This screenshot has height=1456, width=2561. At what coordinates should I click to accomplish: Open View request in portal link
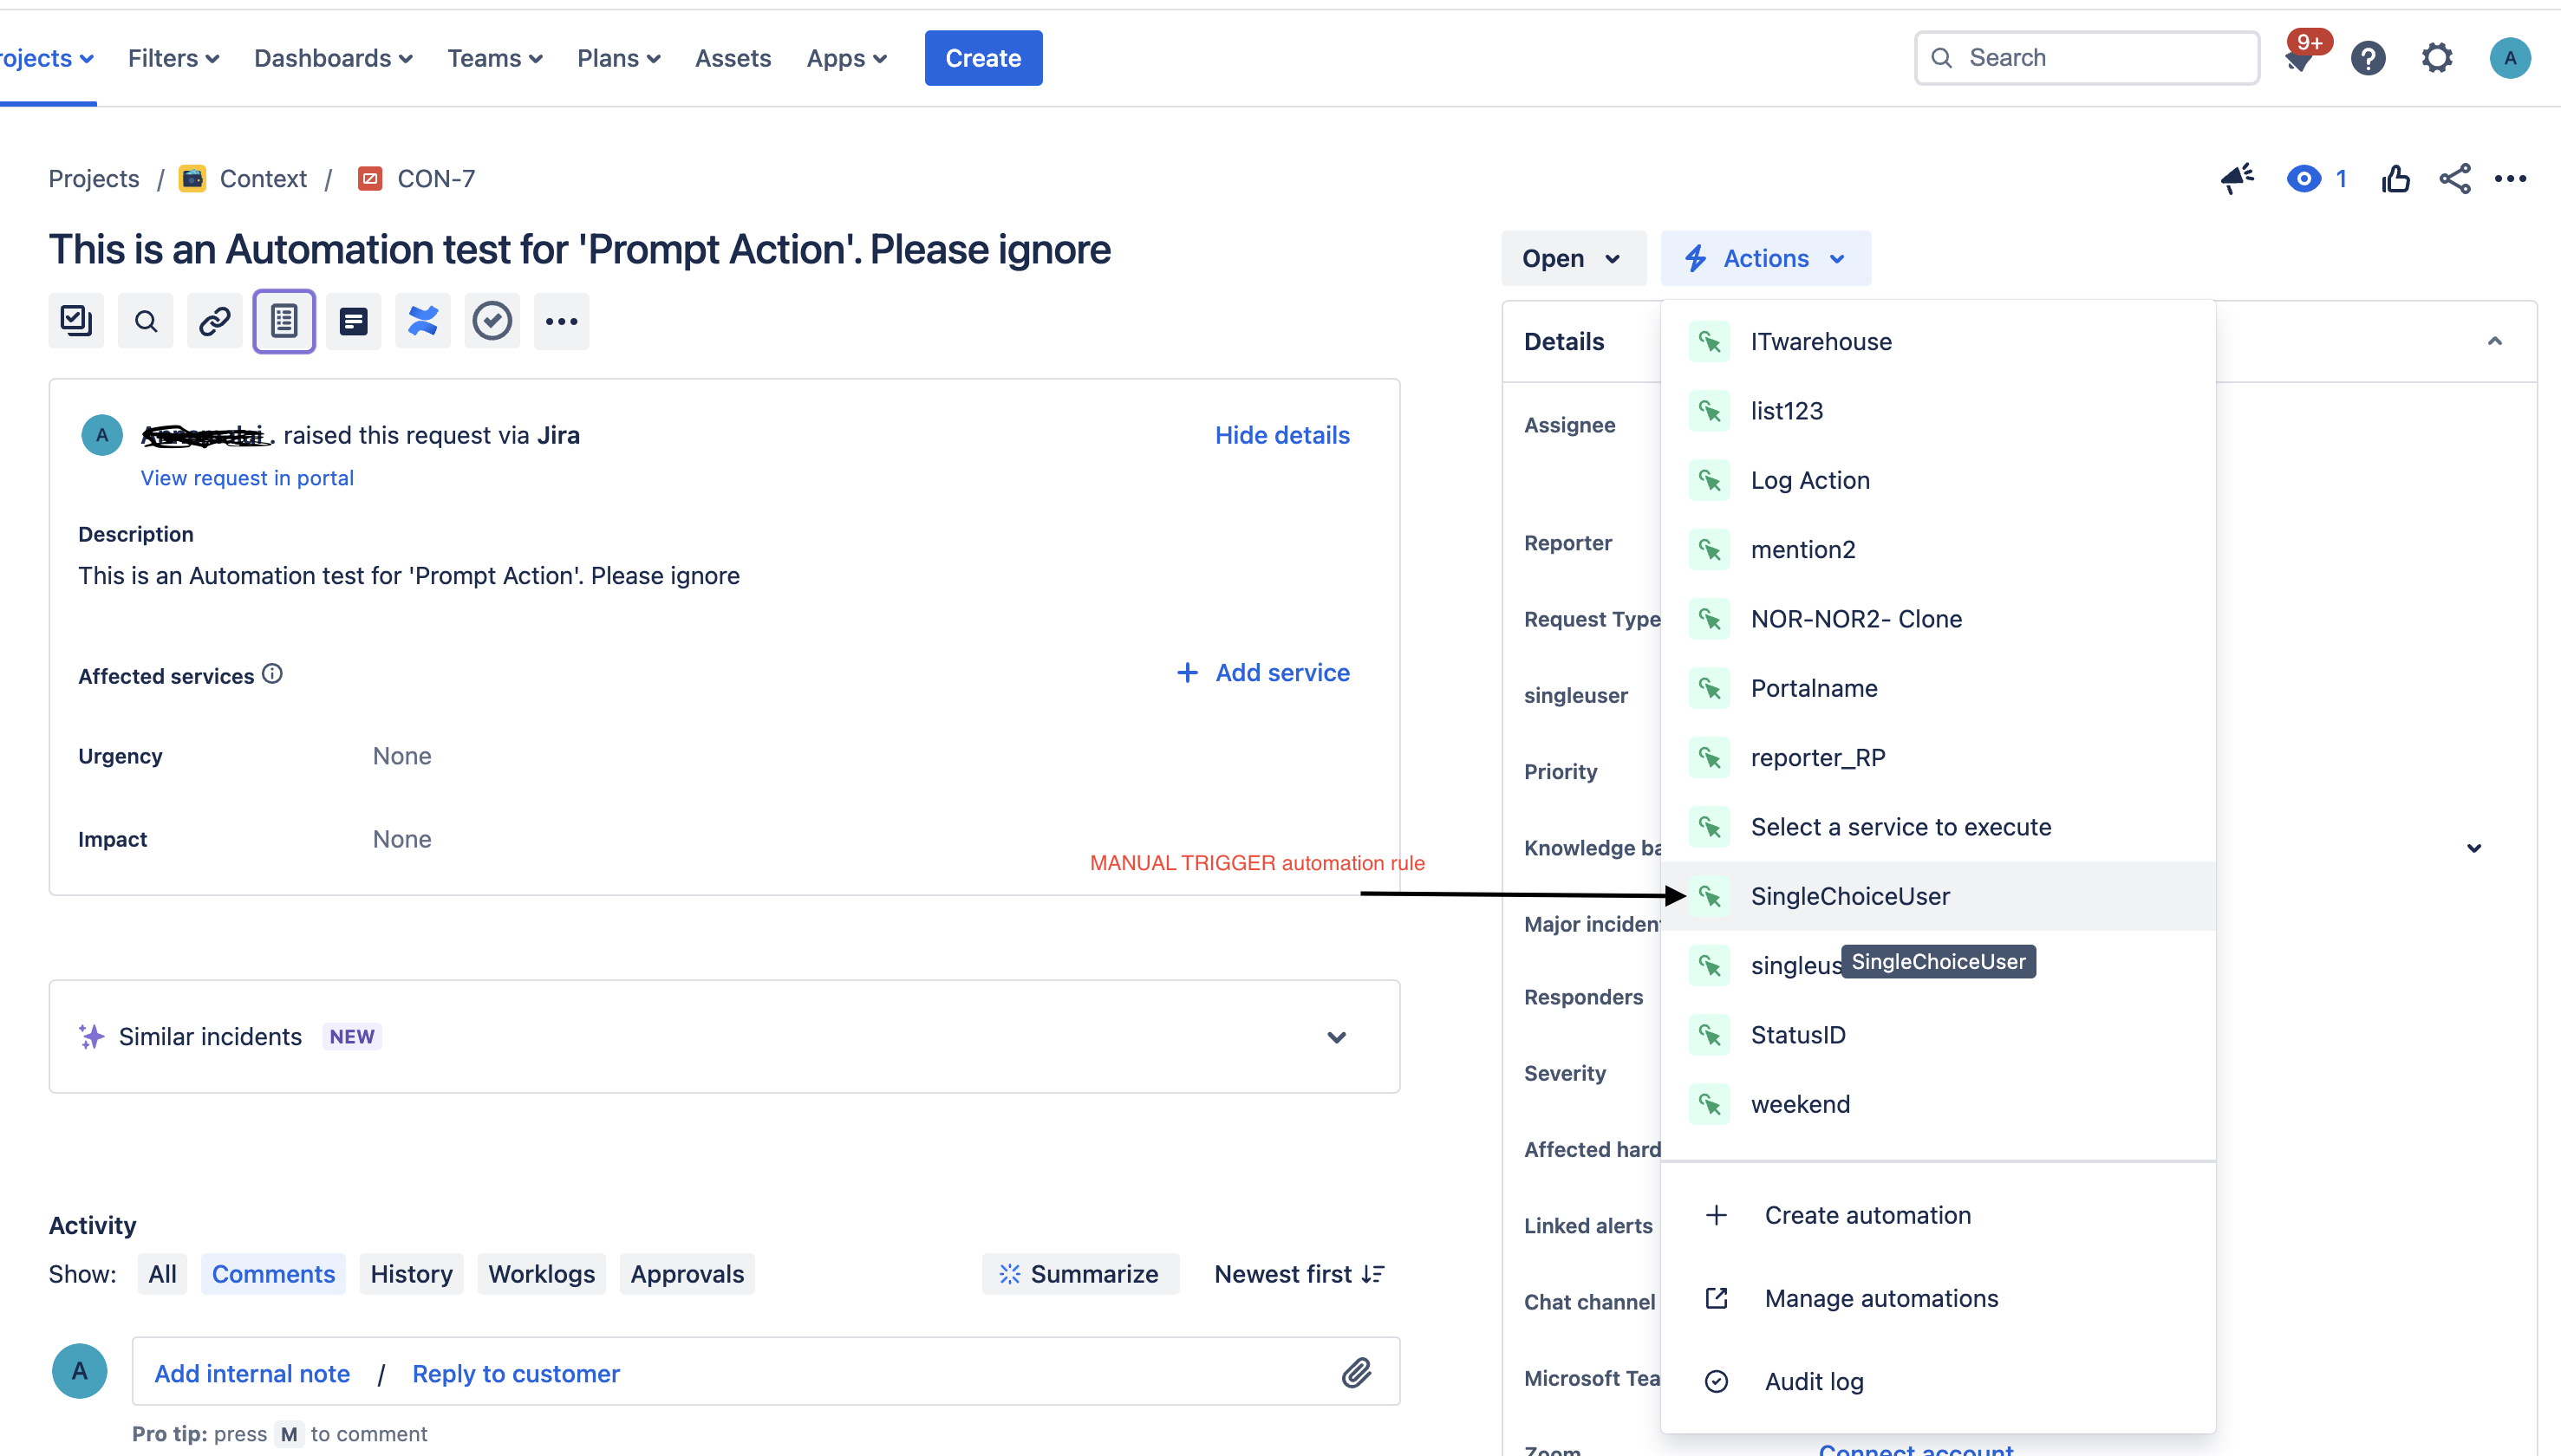pos(247,478)
